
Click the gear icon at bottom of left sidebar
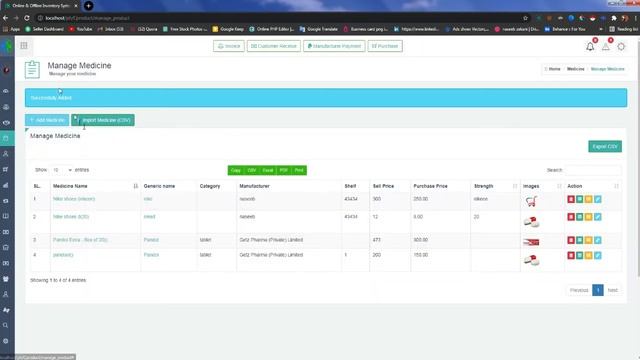pyautogui.click(x=6, y=341)
